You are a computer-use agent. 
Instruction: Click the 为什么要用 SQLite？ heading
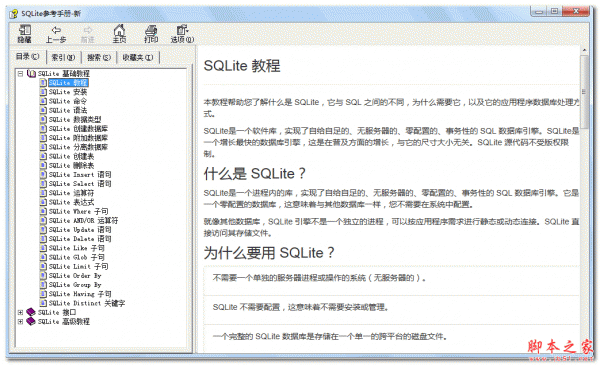pyautogui.click(x=269, y=253)
